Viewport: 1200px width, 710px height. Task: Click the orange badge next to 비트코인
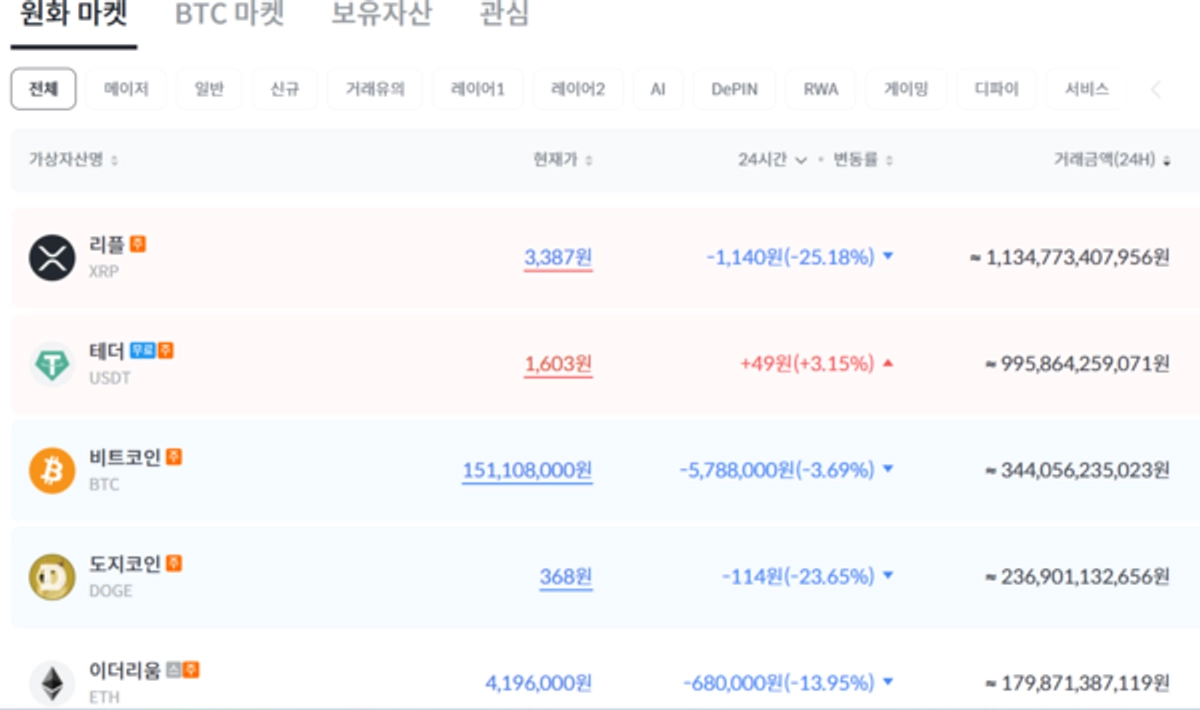(174, 457)
